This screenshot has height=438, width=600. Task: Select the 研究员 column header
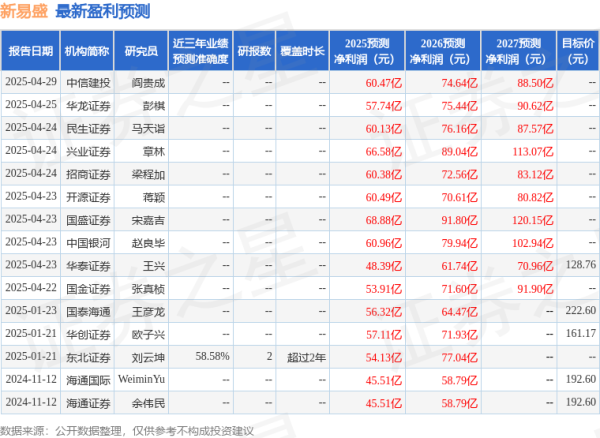[141, 51]
